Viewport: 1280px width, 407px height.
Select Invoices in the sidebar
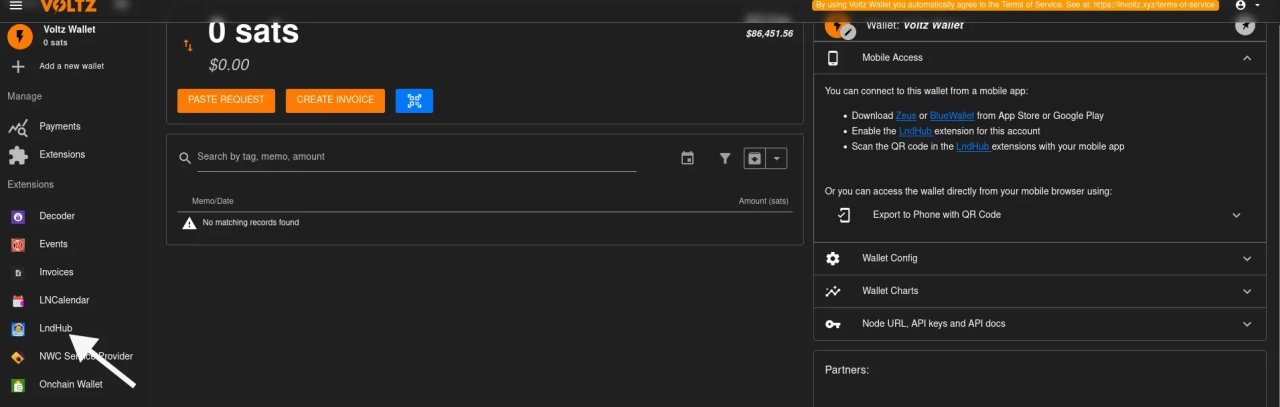[x=57, y=272]
